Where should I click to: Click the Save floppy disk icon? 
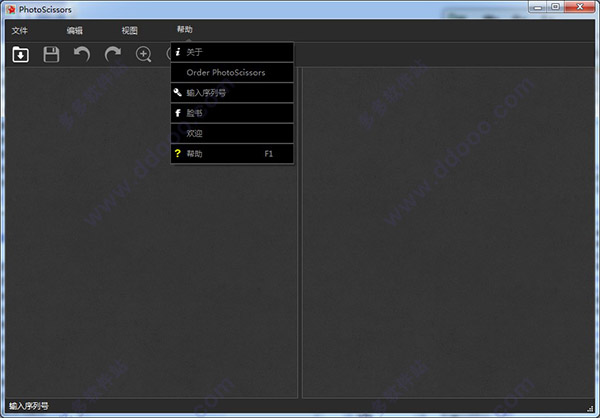pyautogui.click(x=51, y=54)
